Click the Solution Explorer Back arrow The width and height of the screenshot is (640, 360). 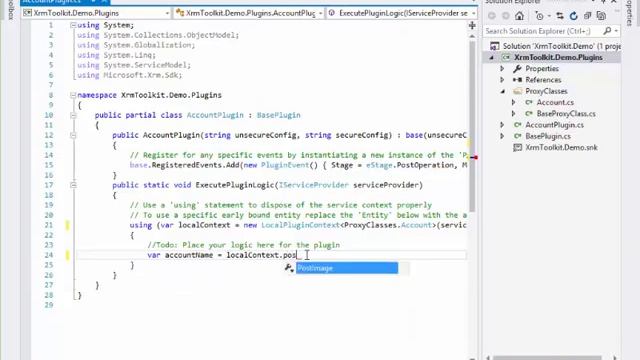492,16
